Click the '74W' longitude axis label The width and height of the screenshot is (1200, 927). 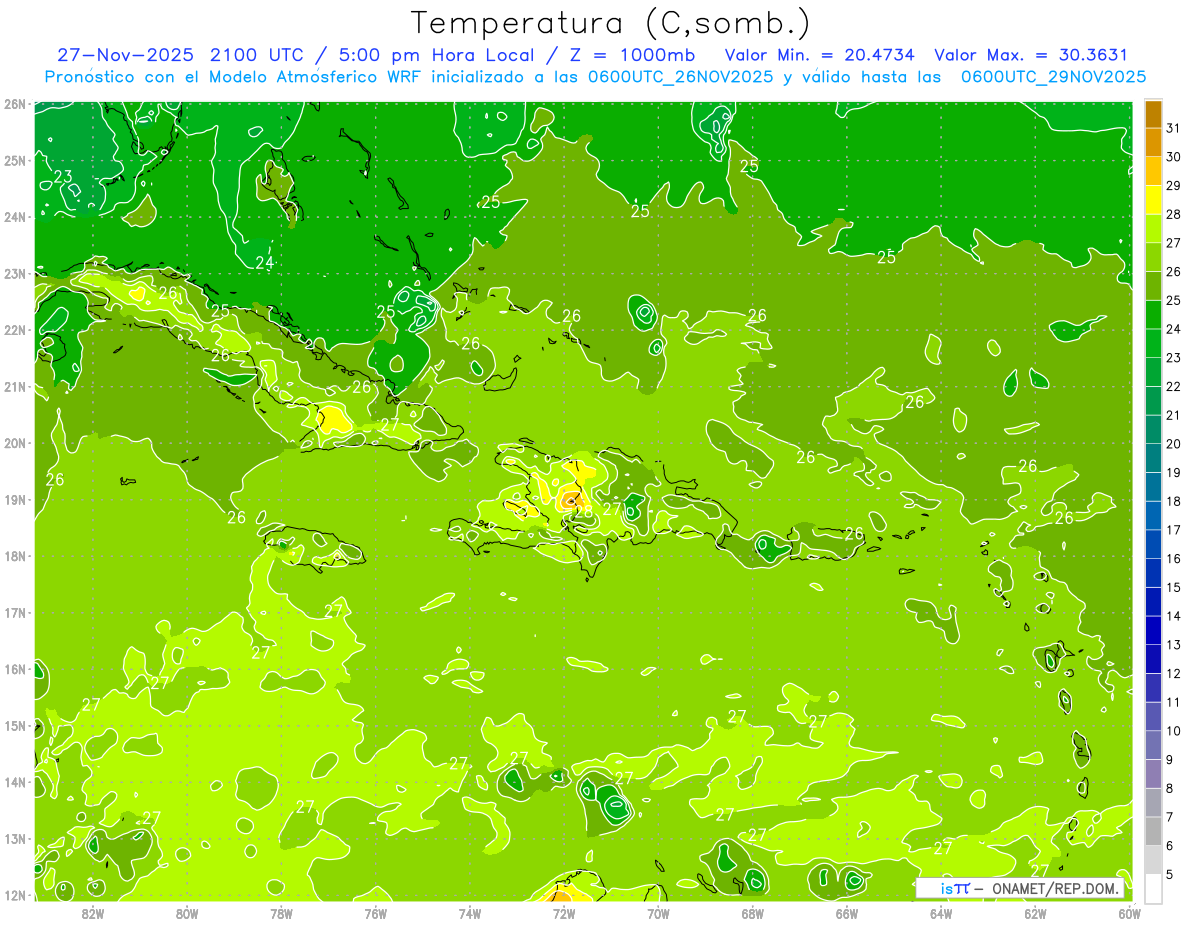tap(469, 912)
